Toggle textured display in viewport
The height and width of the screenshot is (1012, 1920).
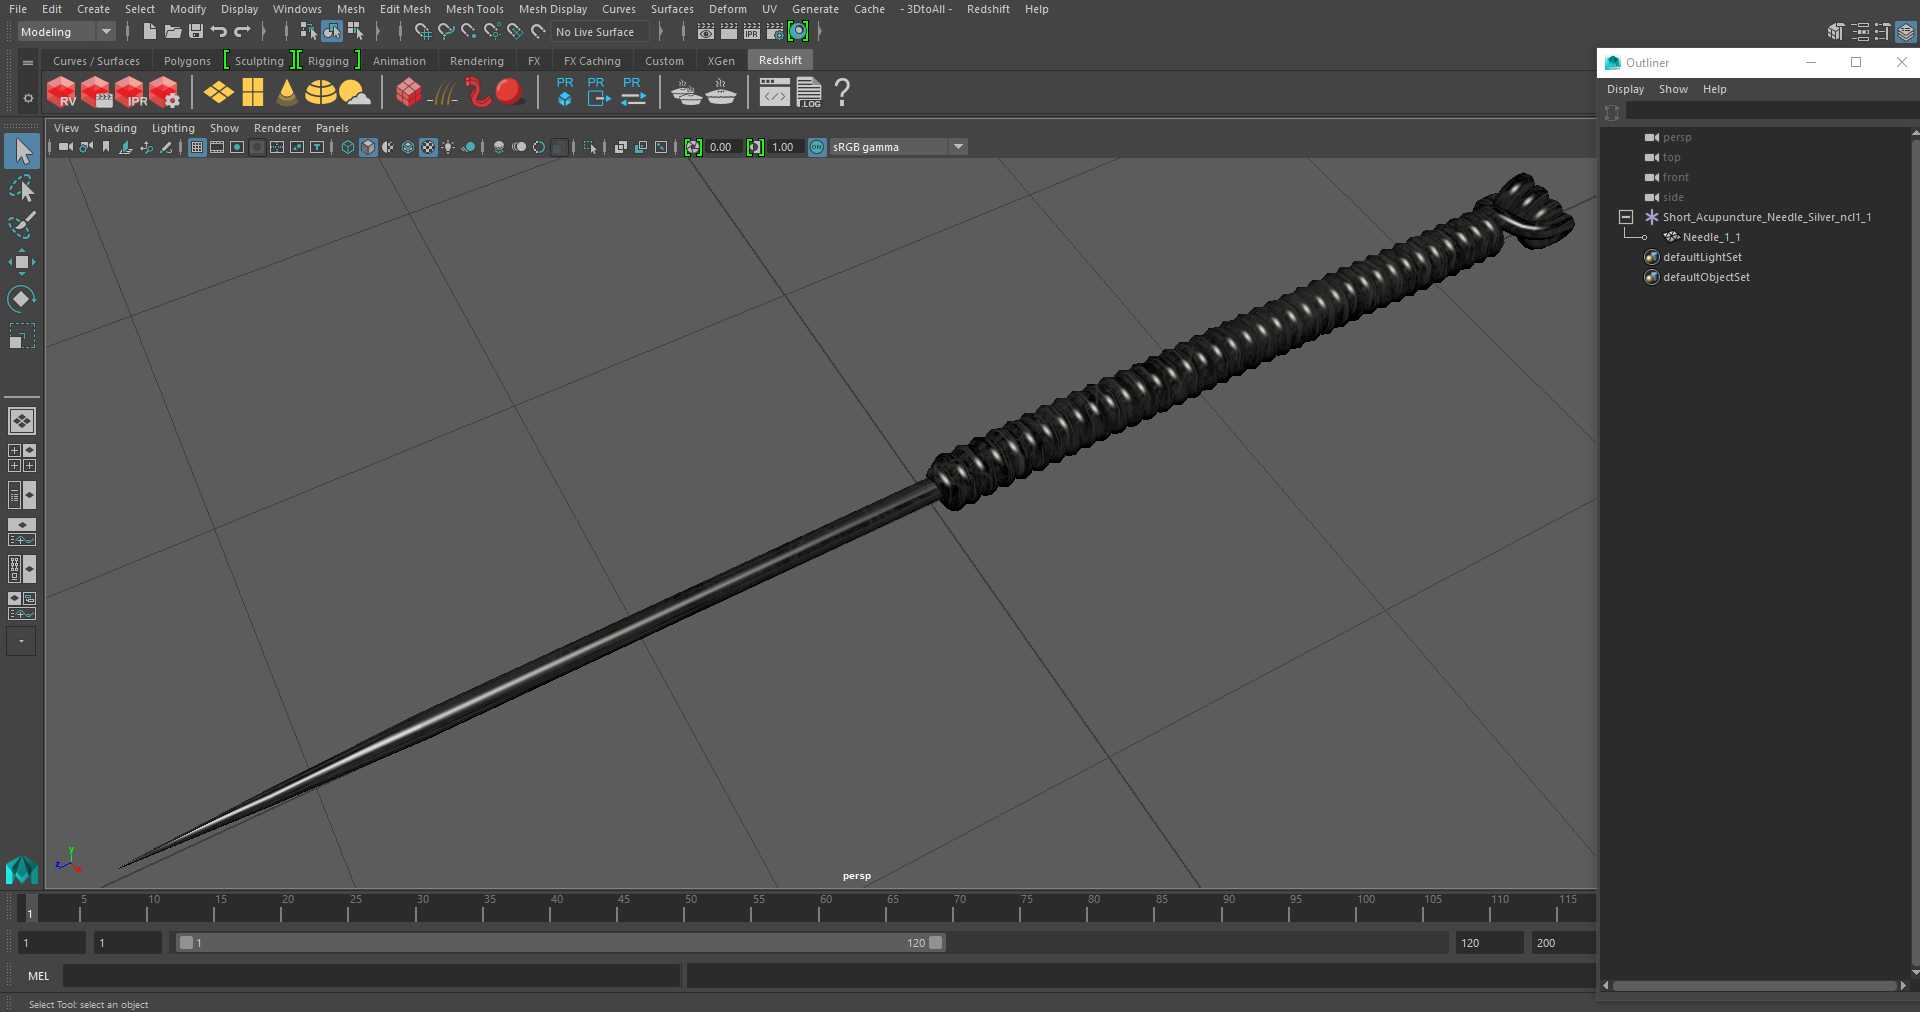[x=428, y=147]
